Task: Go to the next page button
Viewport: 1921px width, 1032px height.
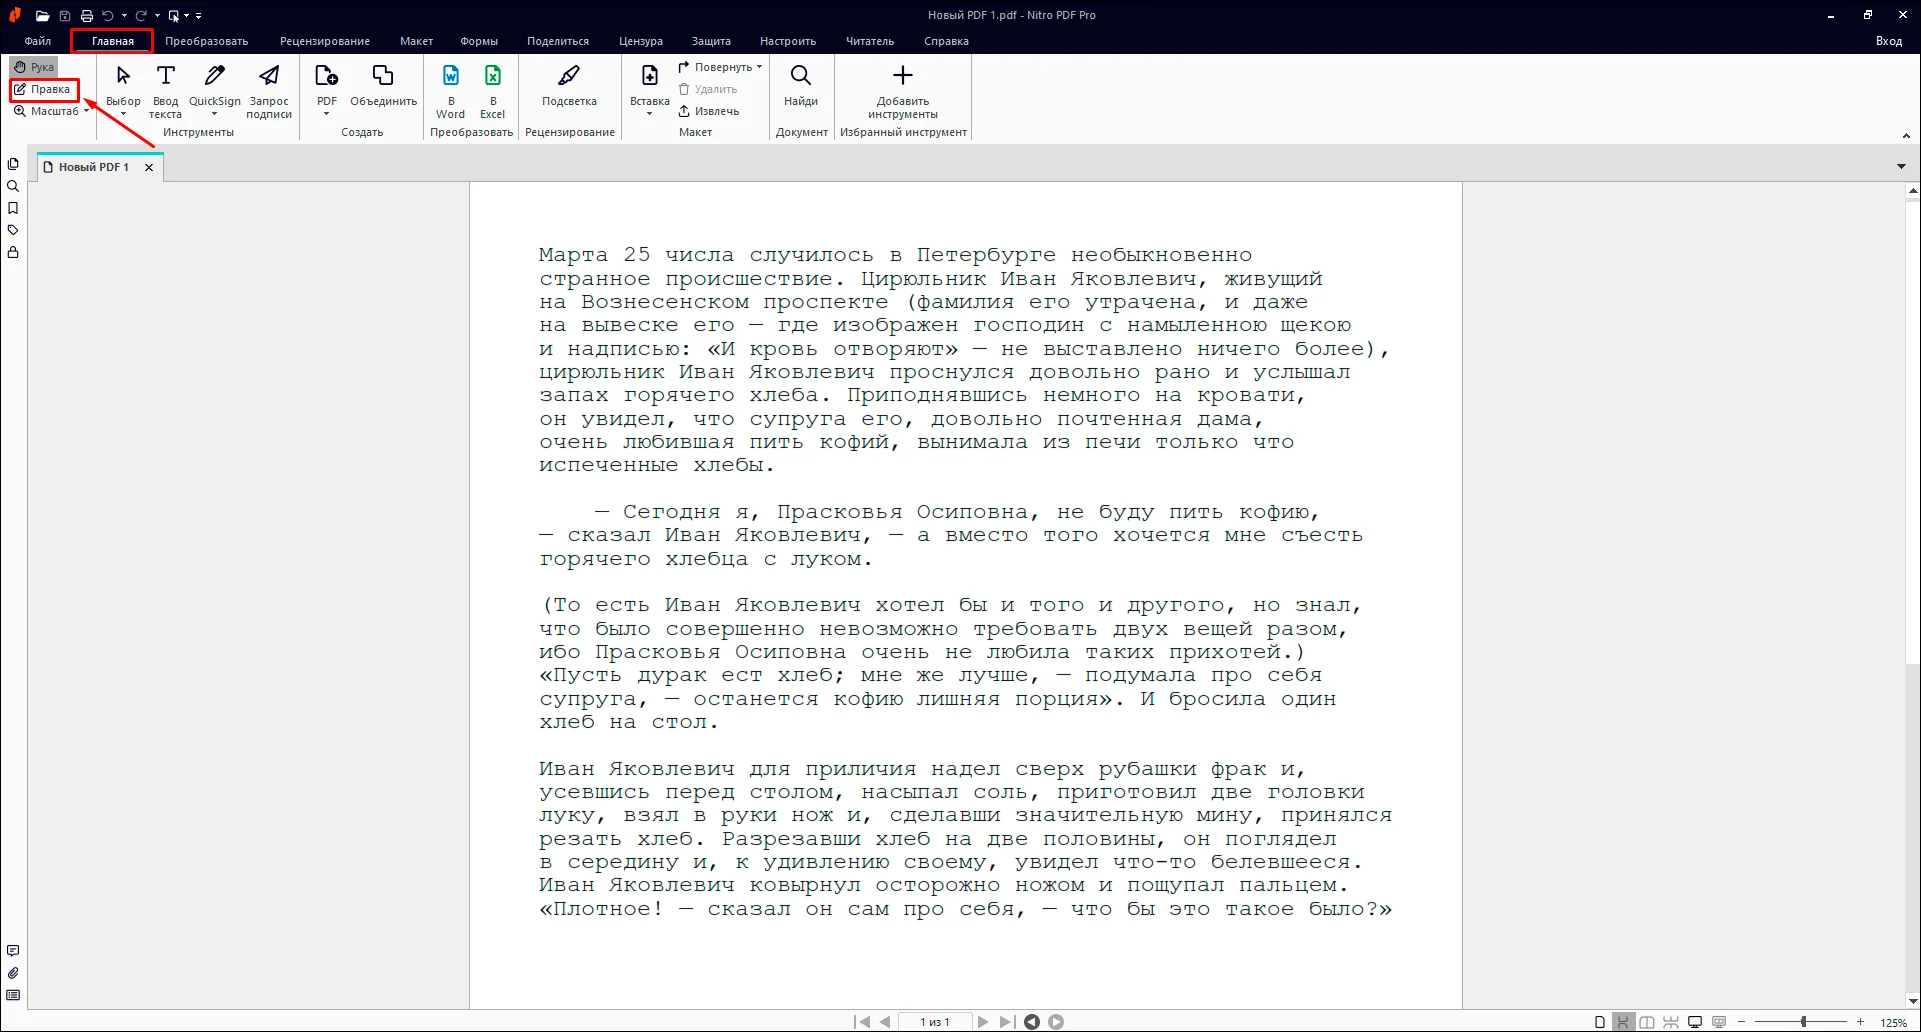Action: coord(983,1022)
